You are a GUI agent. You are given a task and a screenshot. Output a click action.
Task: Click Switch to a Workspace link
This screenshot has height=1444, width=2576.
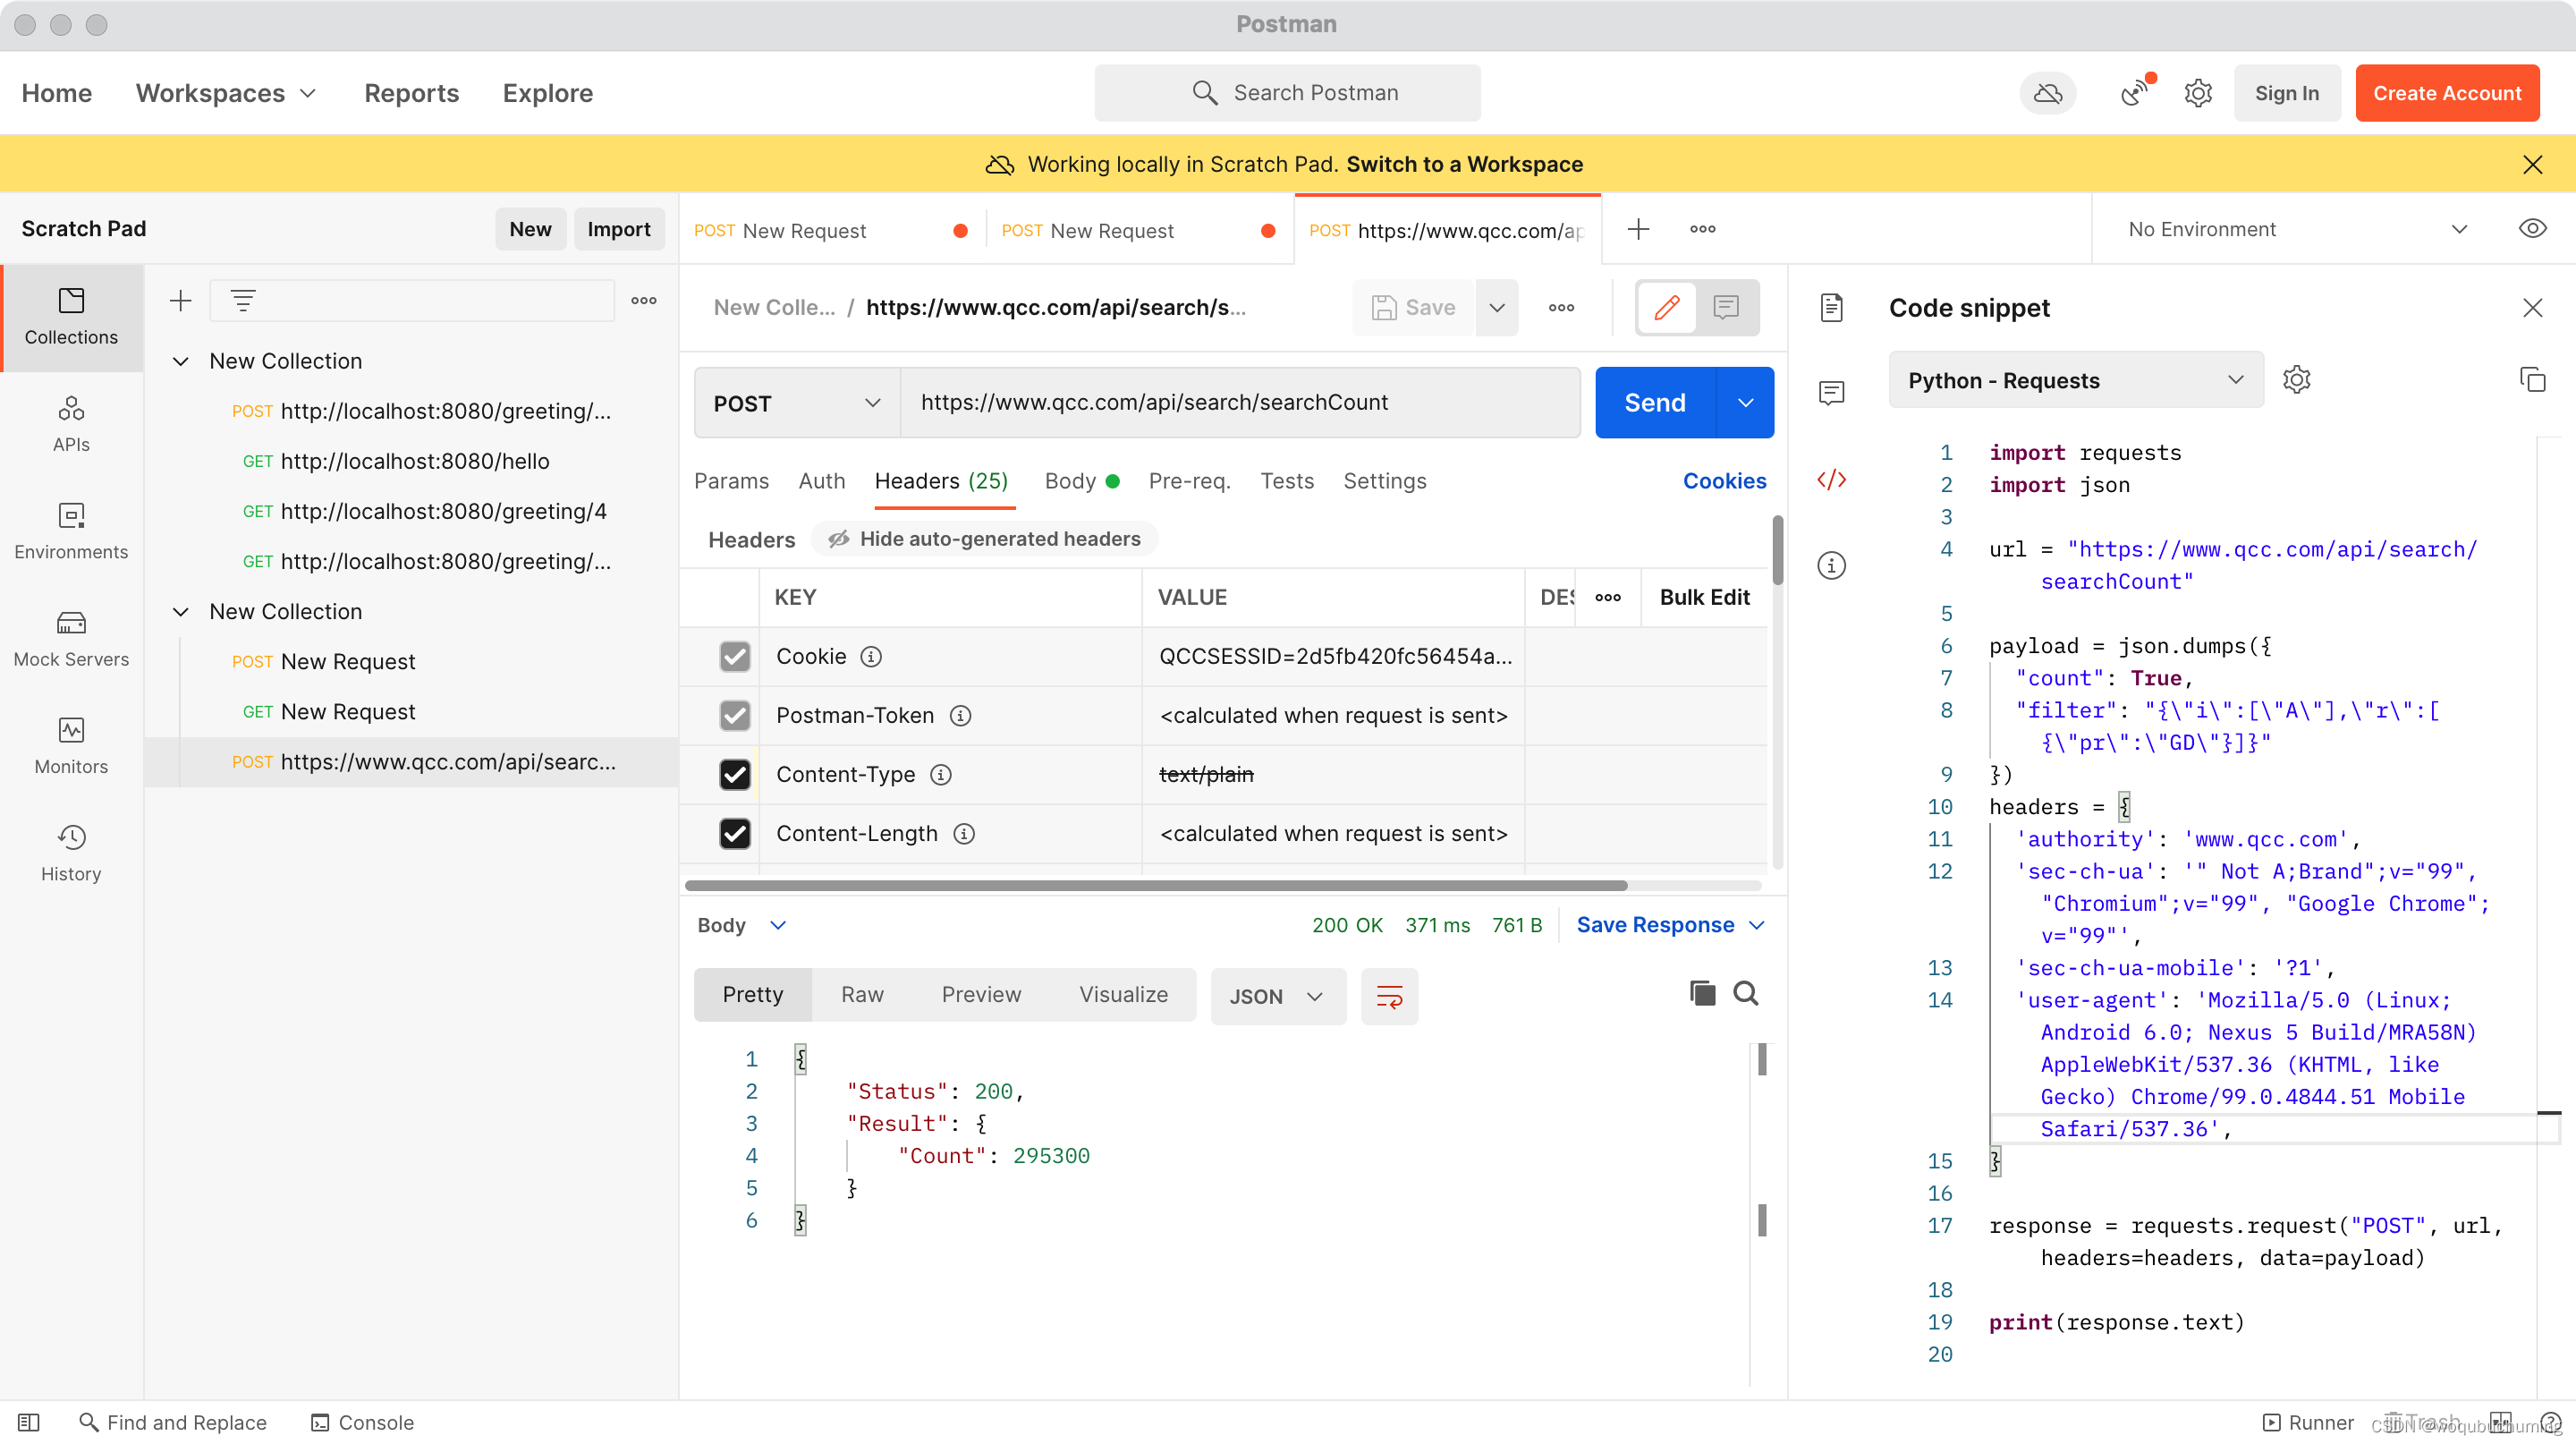pos(1464,164)
